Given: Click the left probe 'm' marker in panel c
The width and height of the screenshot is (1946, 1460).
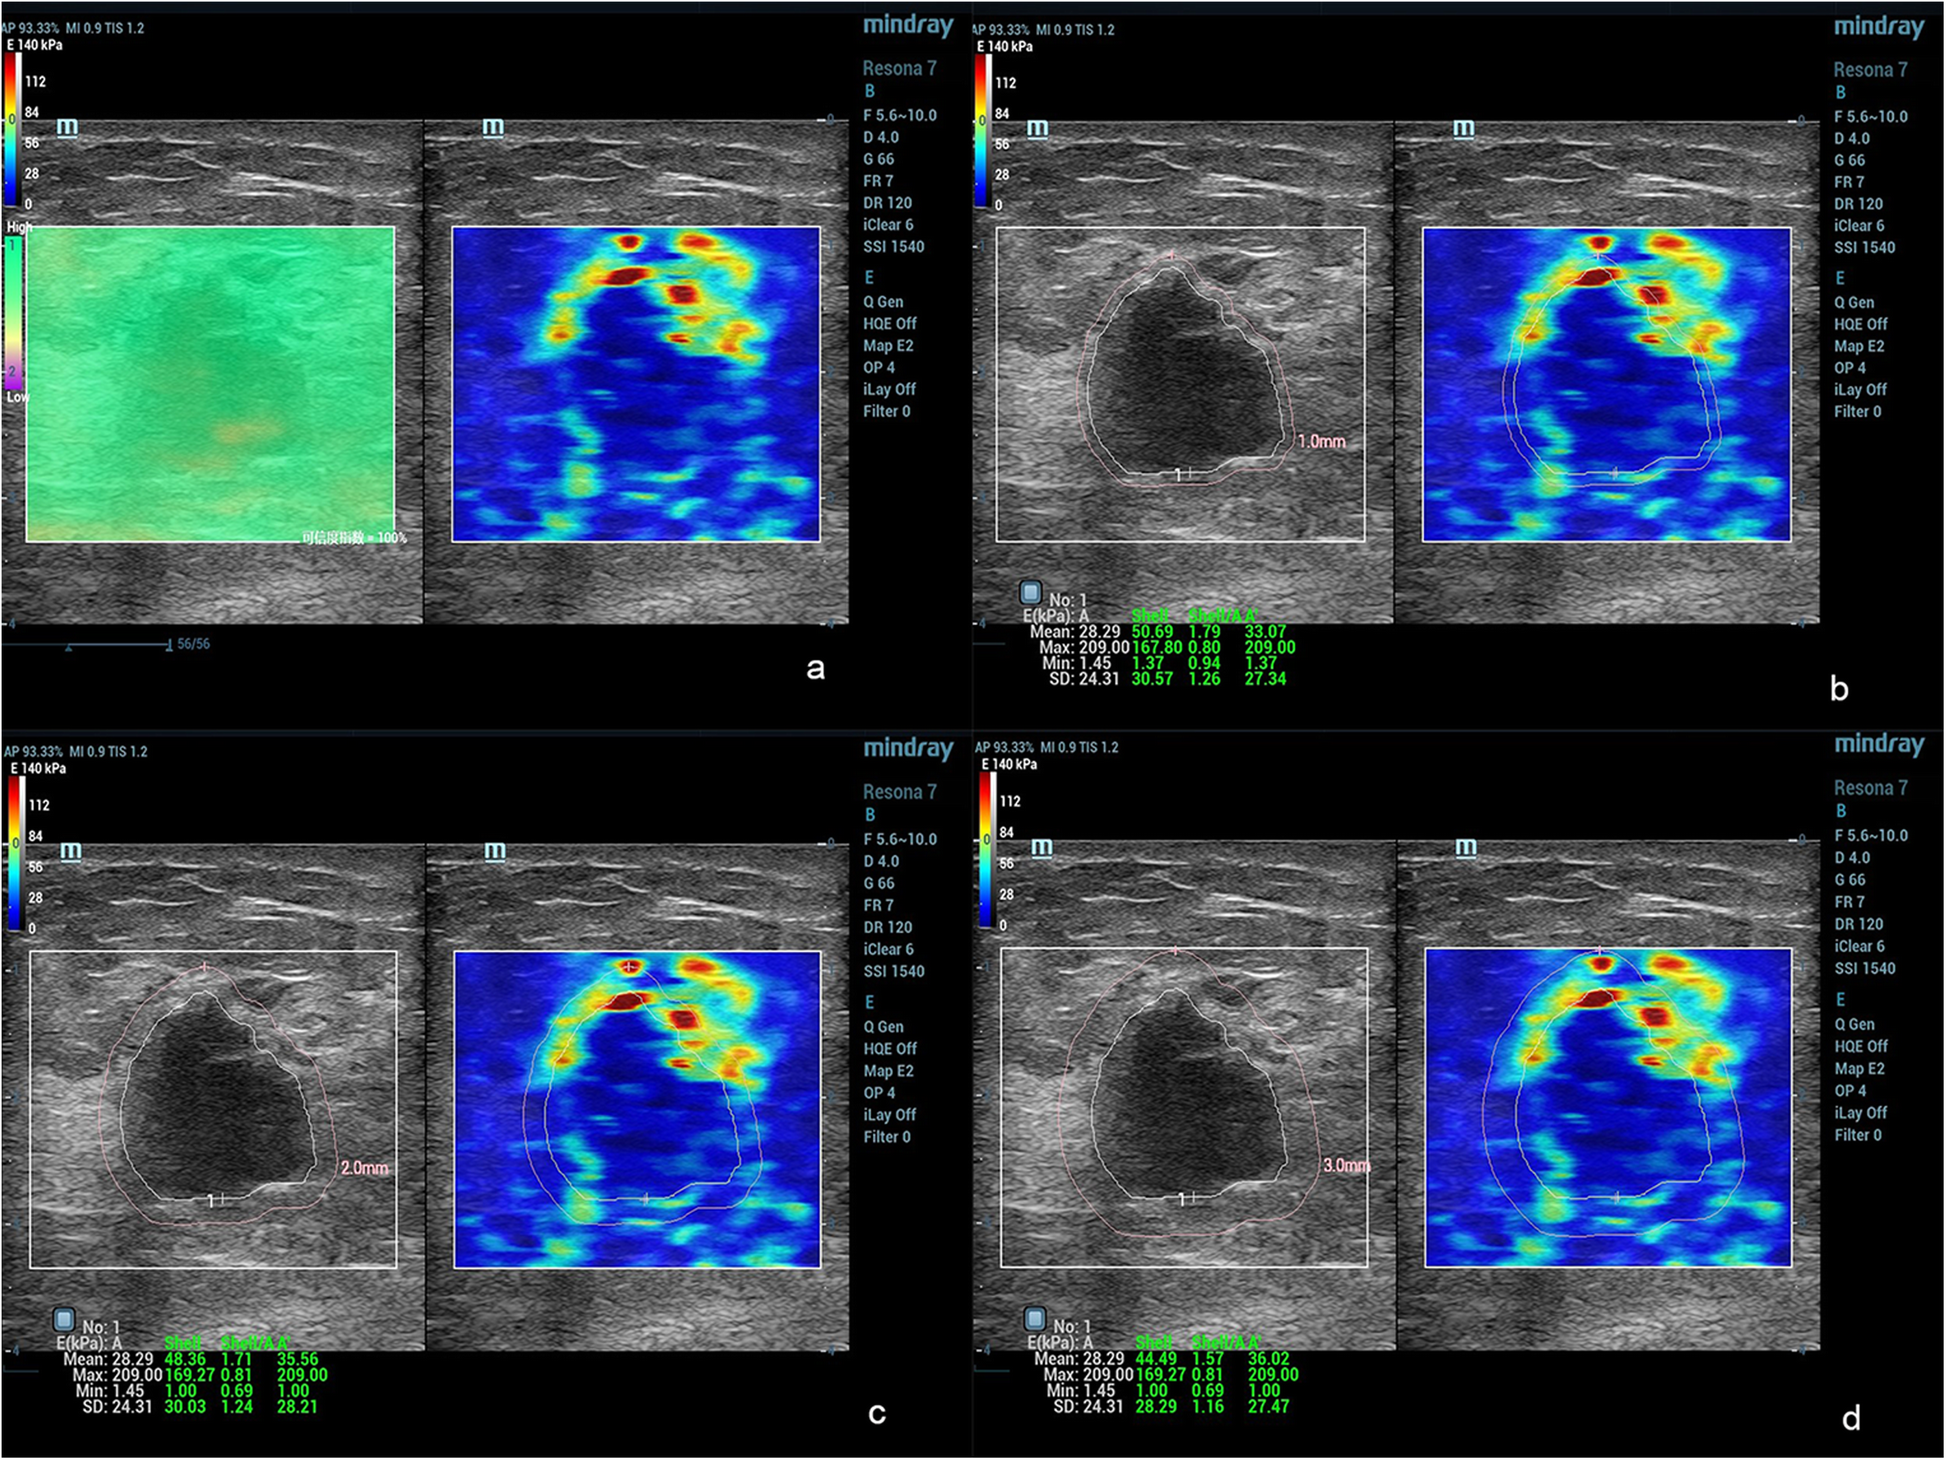Looking at the screenshot, I should [70, 851].
